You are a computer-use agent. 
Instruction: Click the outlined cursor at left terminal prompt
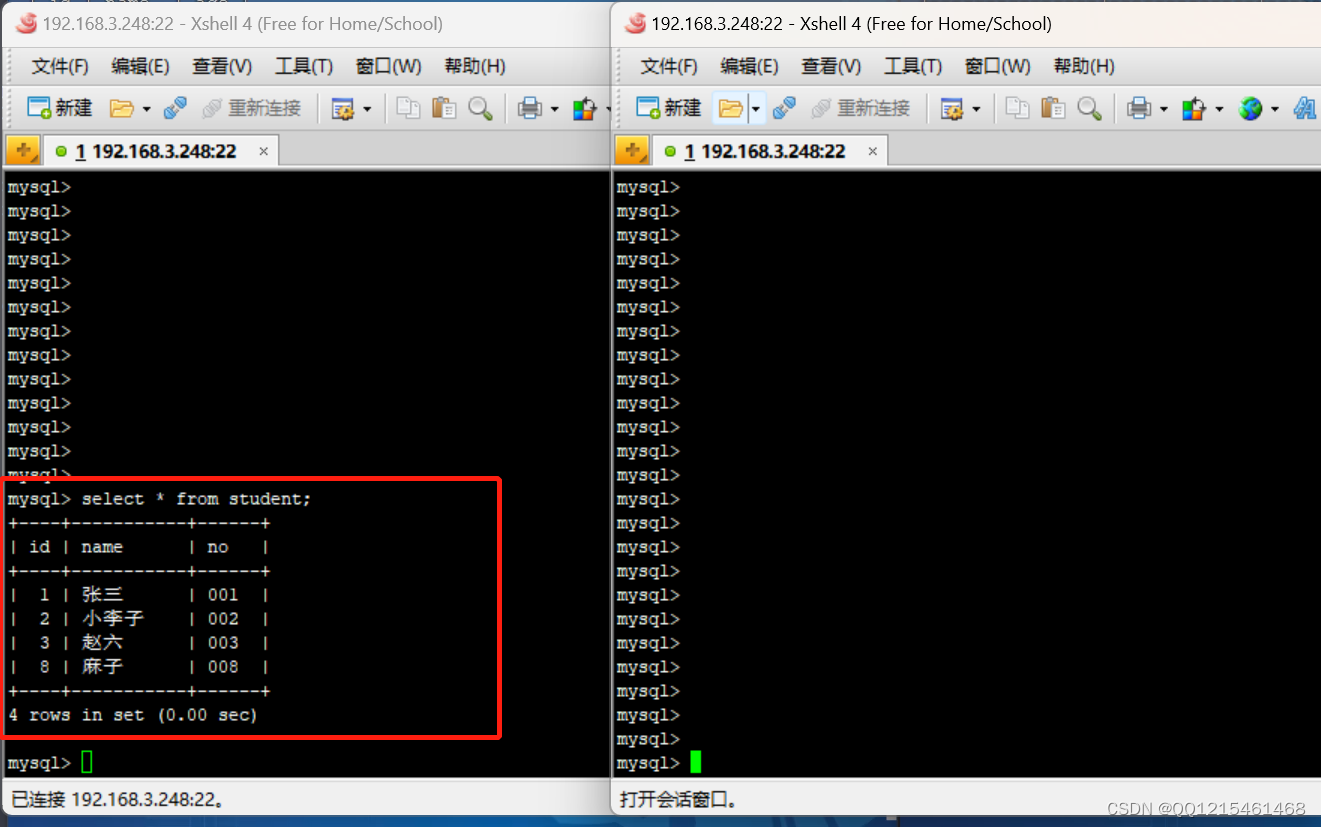87,763
